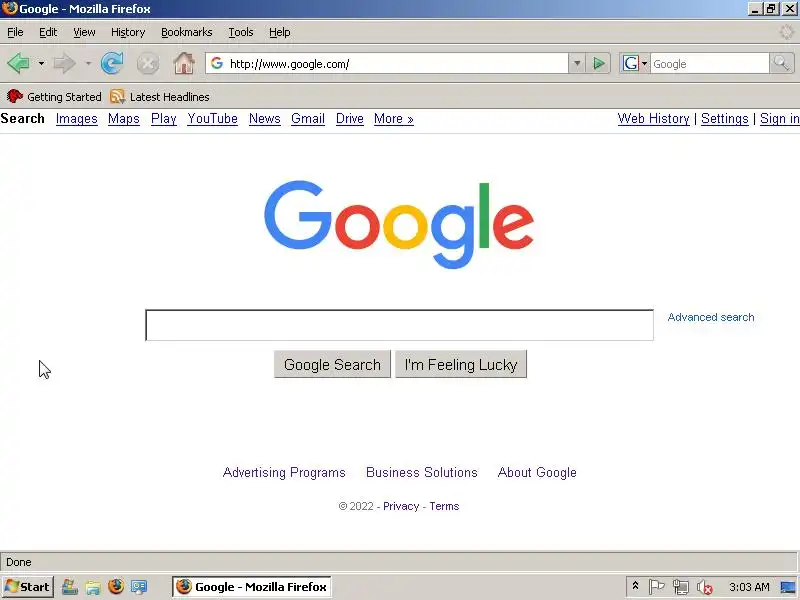800x600 pixels.
Task: Click the colorful Google logo
Action: click(x=399, y=224)
